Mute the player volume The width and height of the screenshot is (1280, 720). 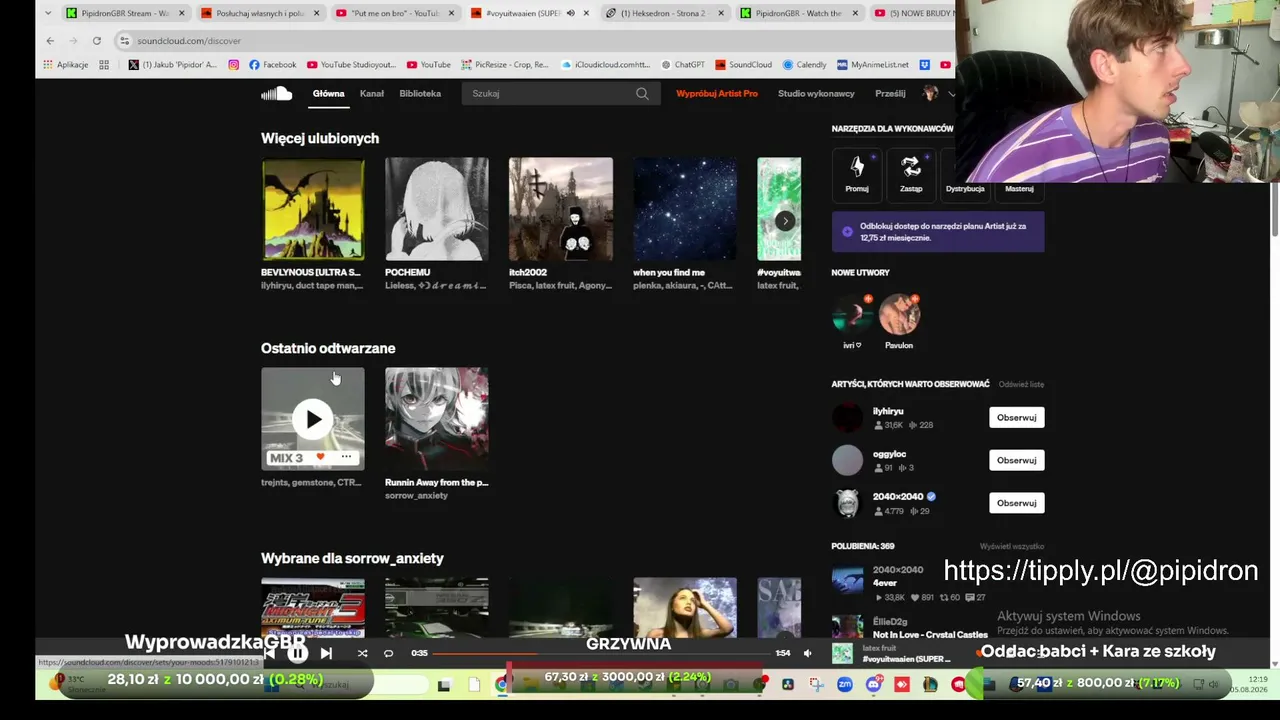[808, 654]
